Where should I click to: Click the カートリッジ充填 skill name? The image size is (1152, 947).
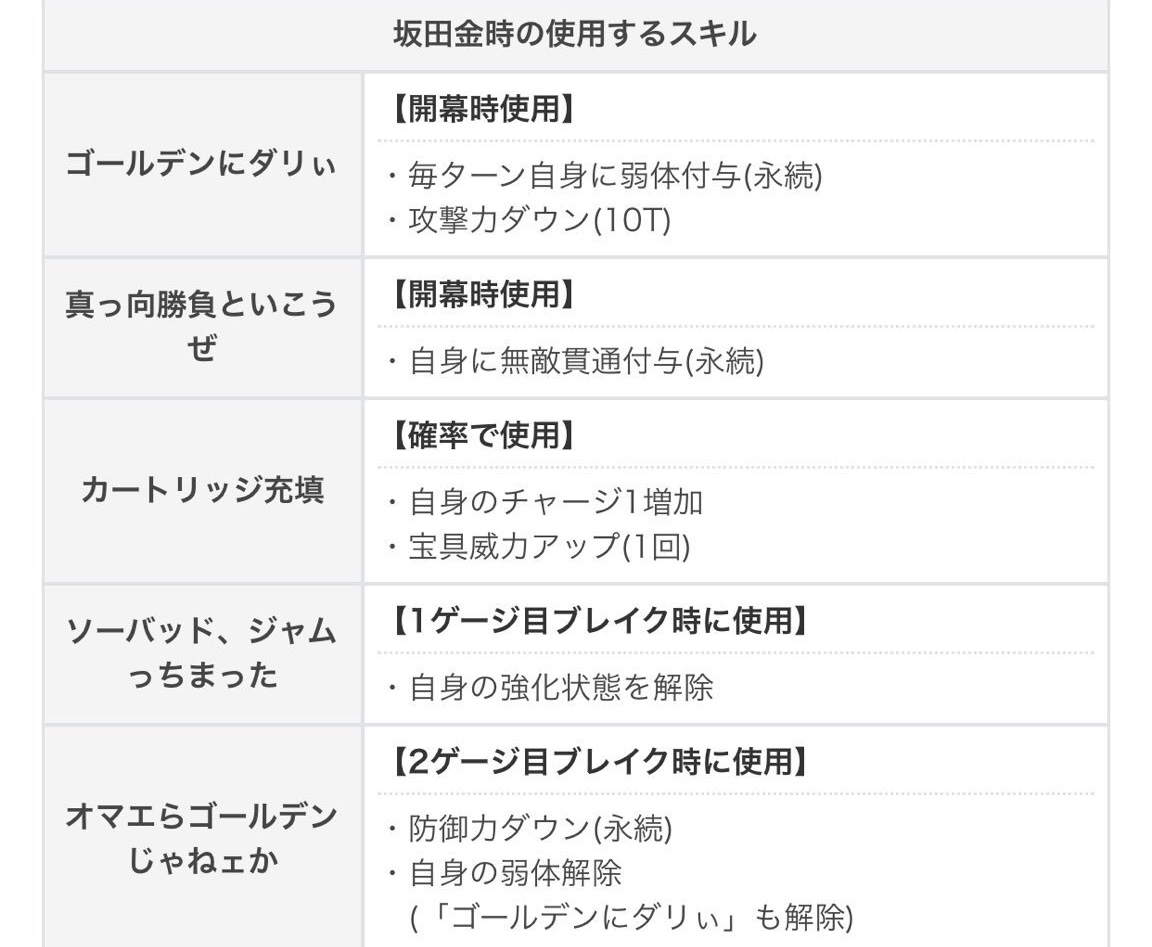click(x=201, y=491)
